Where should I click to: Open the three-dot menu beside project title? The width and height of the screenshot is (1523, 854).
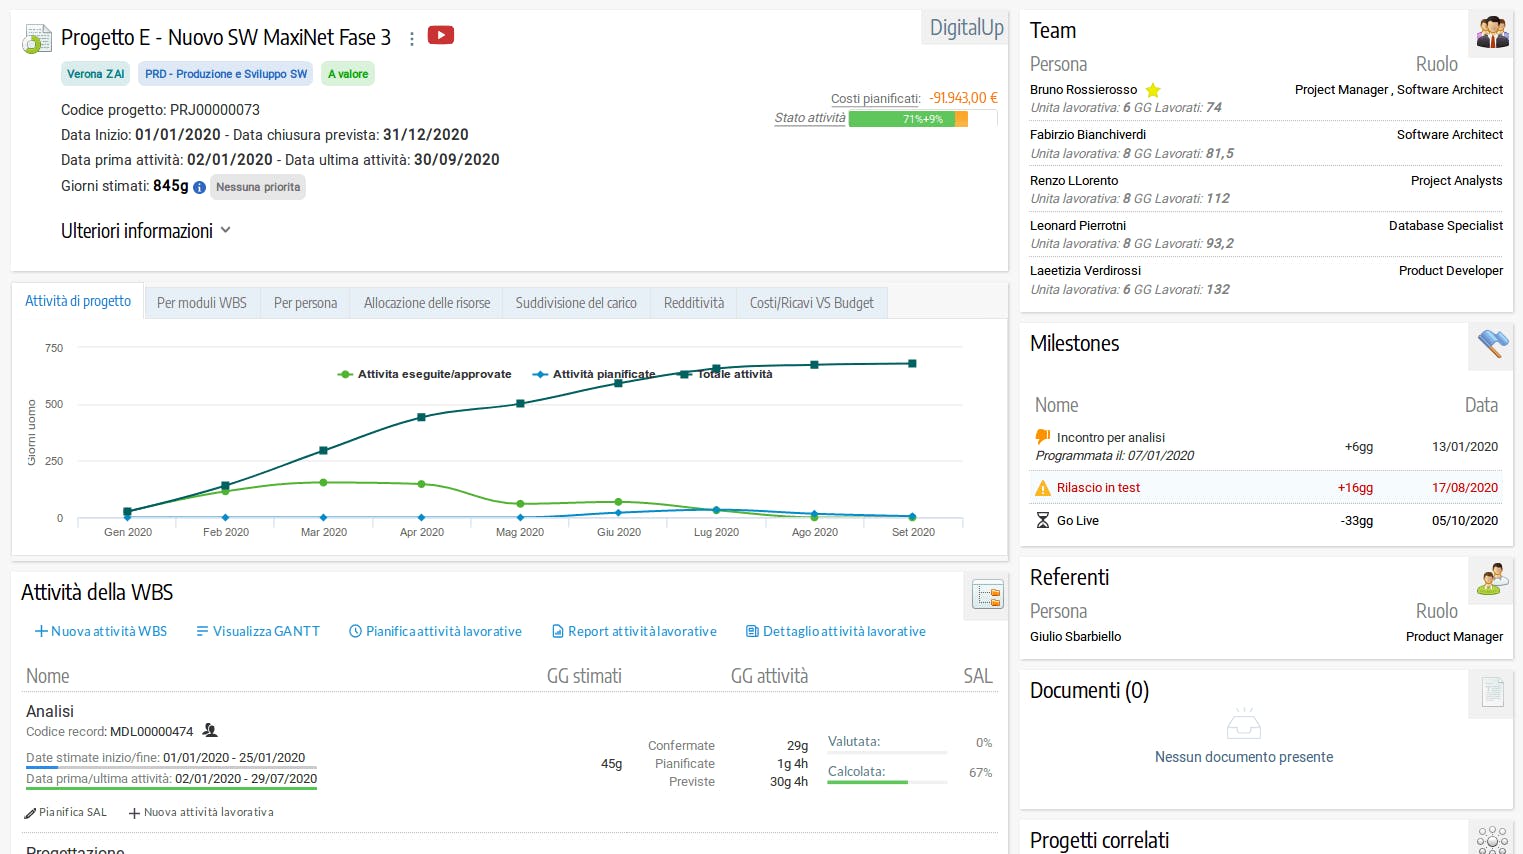(x=412, y=38)
